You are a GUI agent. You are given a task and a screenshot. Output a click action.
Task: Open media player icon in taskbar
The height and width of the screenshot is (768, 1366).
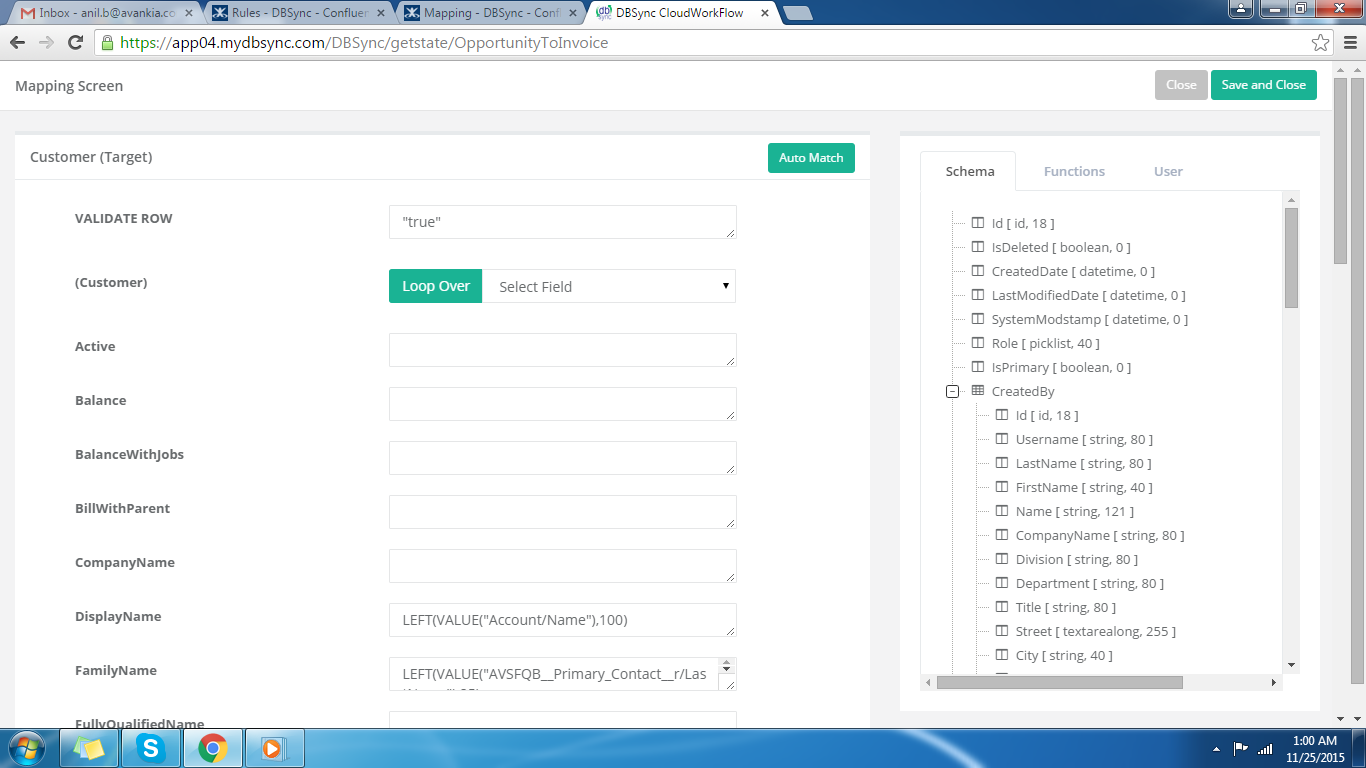tap(274, 748)
